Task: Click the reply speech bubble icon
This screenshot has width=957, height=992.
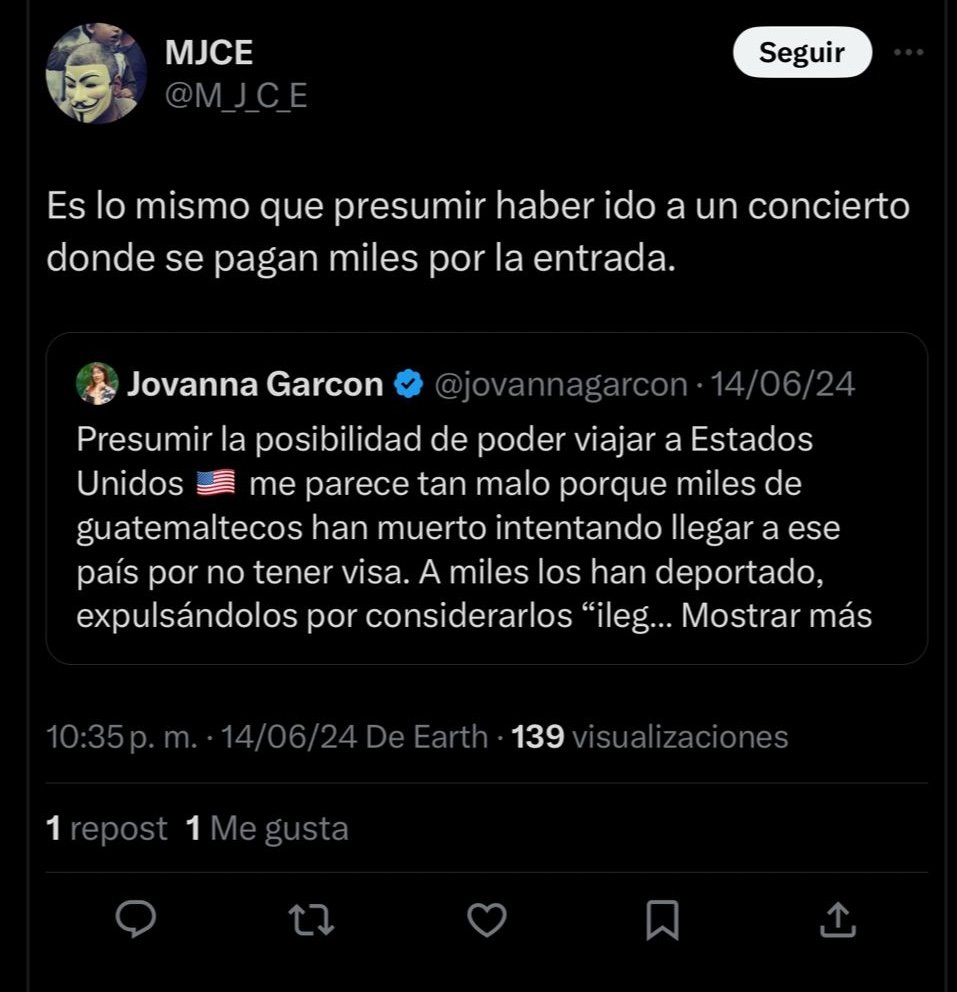Action: click(x=134, y=919)
